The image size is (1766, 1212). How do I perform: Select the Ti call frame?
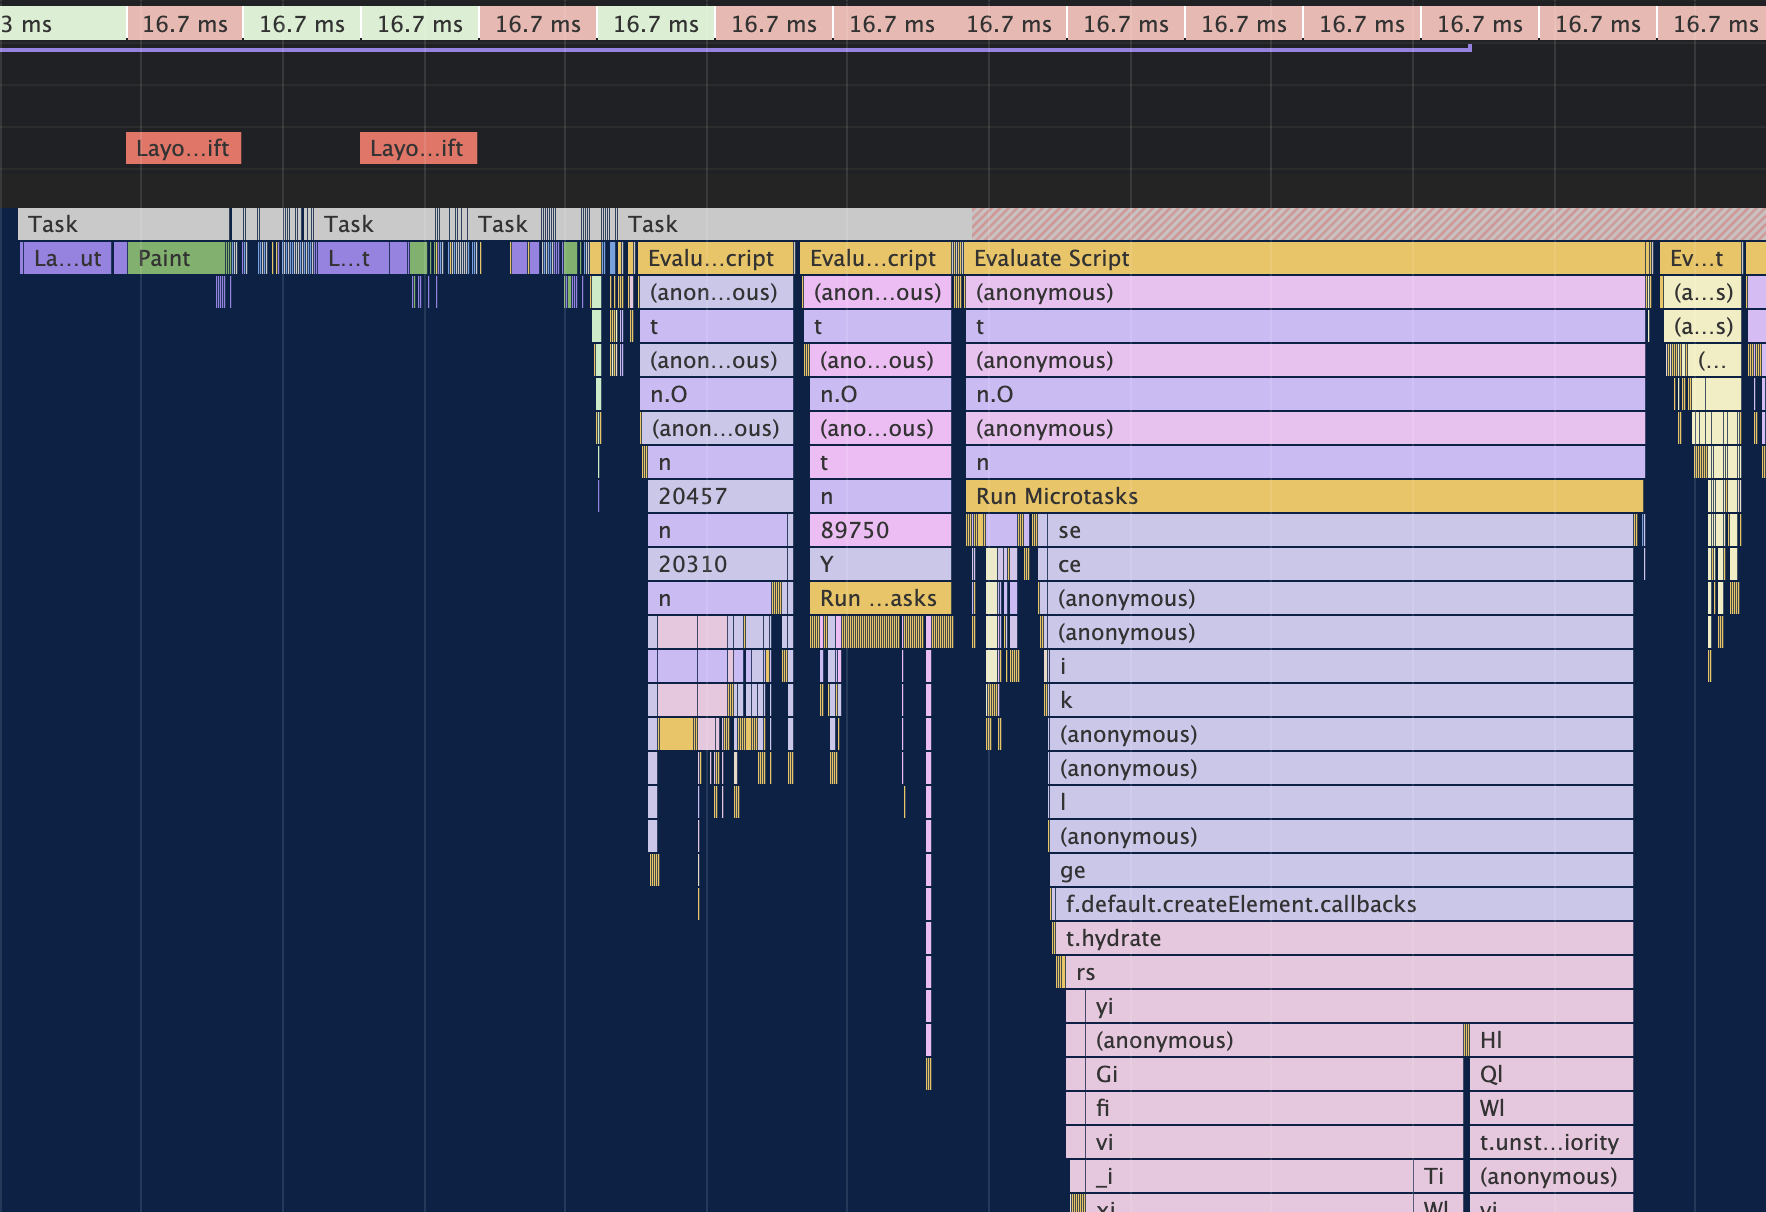(x=1438, y=1176)
